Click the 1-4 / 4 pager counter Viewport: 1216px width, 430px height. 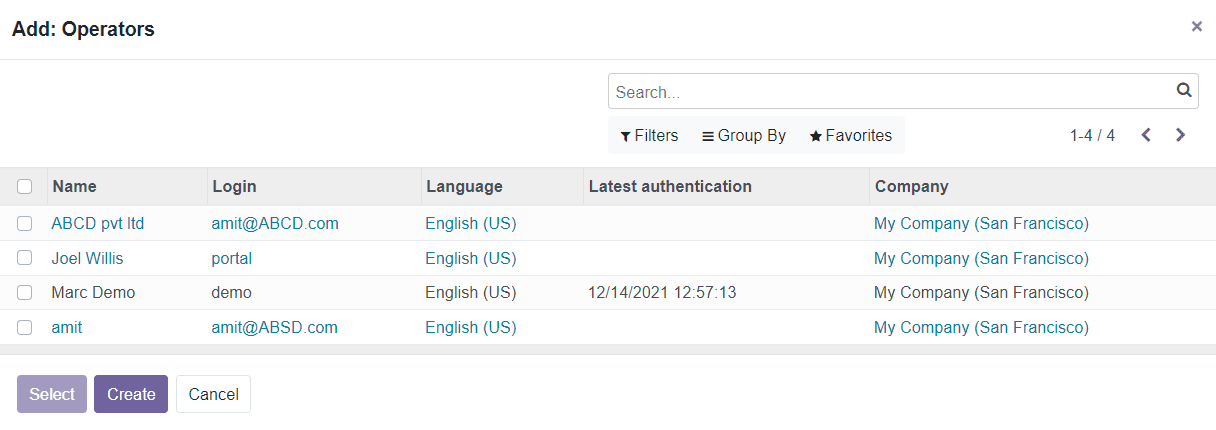pyautogui.click(x=1092, y=135)
